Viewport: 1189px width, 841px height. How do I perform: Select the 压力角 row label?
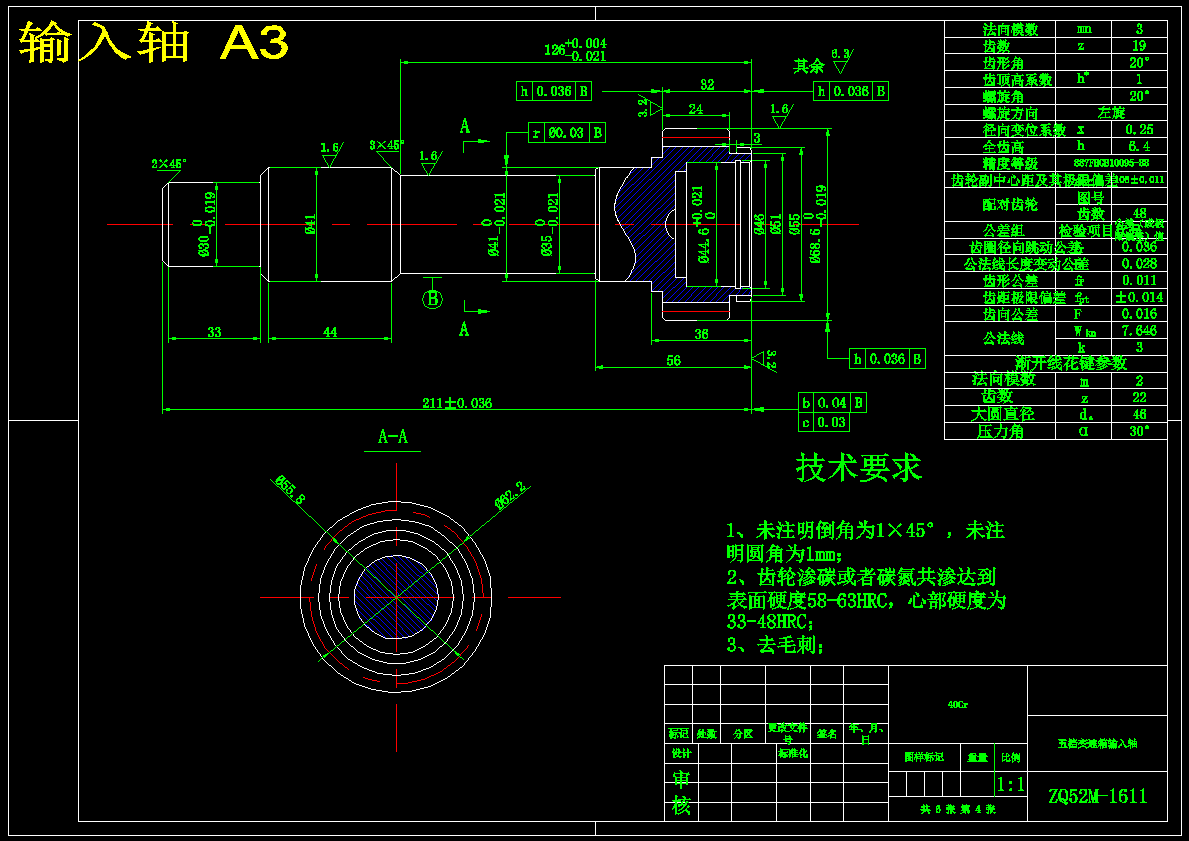tap(999, 431)
